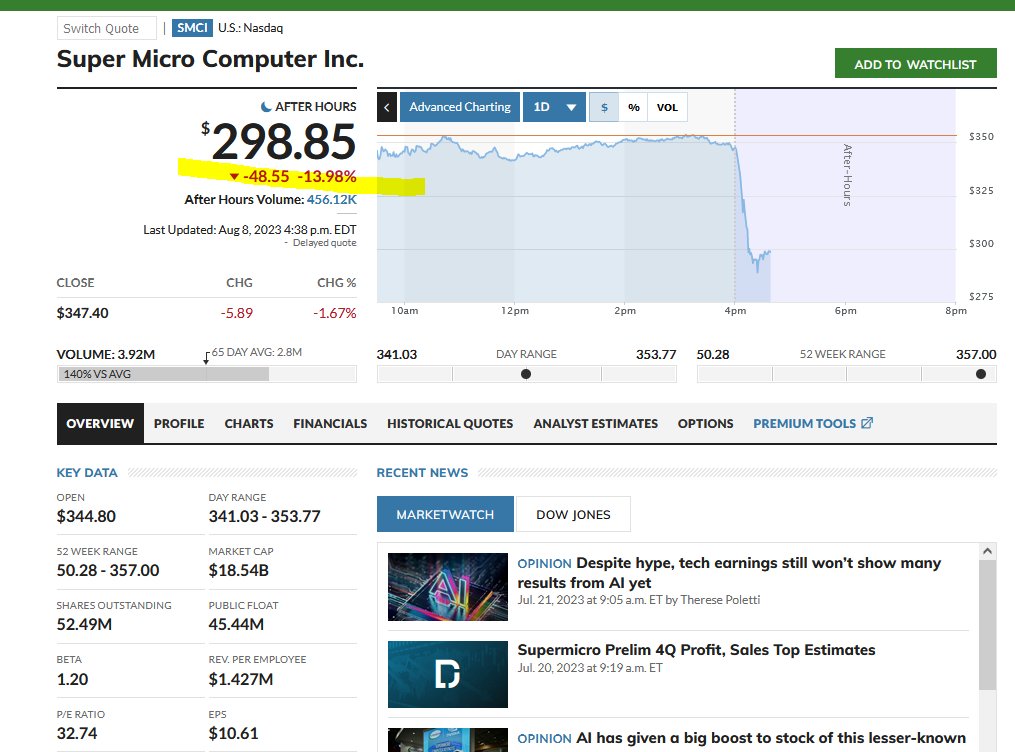Click the Switch Quote input field
Image resolution: width=1015 pixels, height=752 pixels.
click(107, 28)
